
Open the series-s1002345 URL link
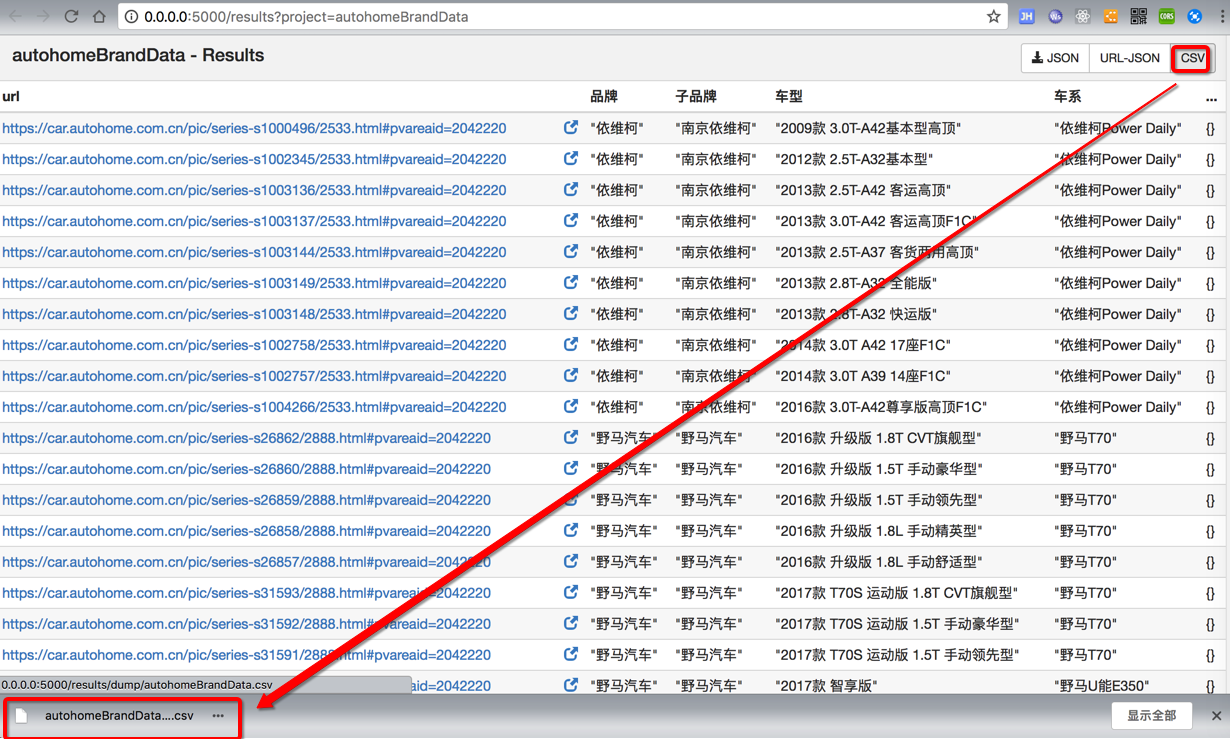click(x=254, y=159)
